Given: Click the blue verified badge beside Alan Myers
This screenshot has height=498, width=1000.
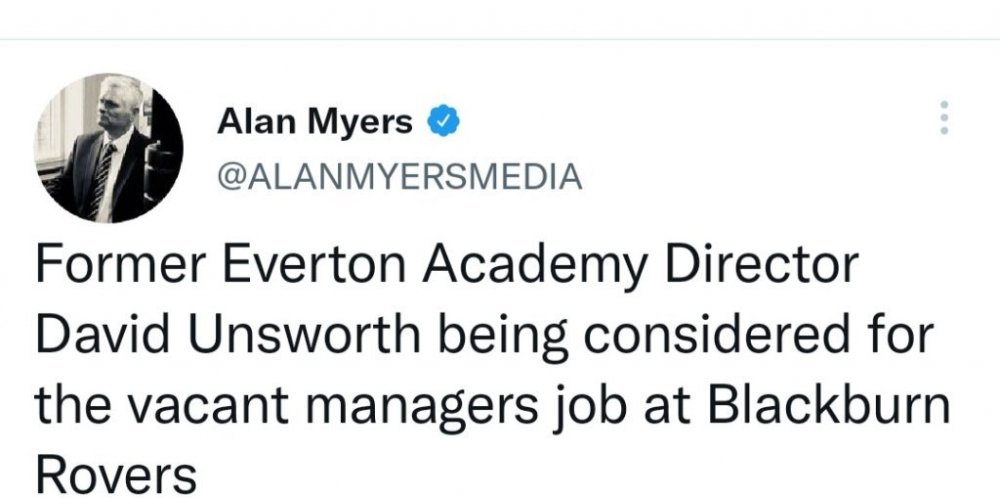Looking at the screenshot, I should coord(444,123).
